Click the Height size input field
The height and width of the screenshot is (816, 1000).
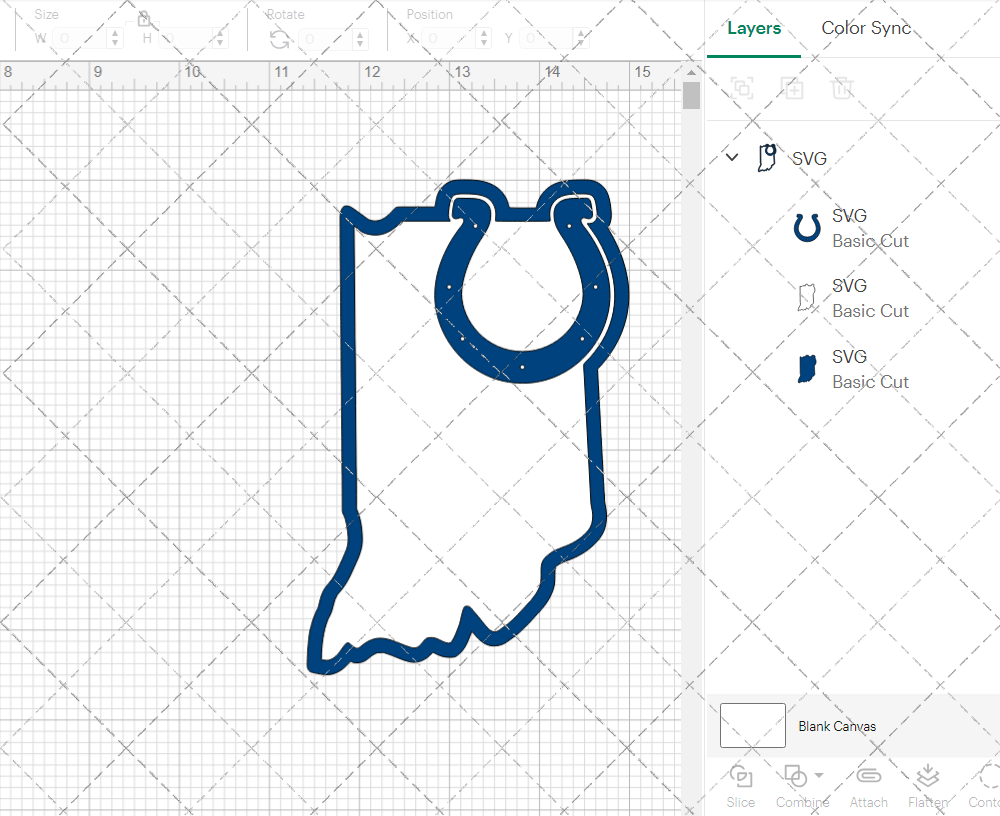185,38
